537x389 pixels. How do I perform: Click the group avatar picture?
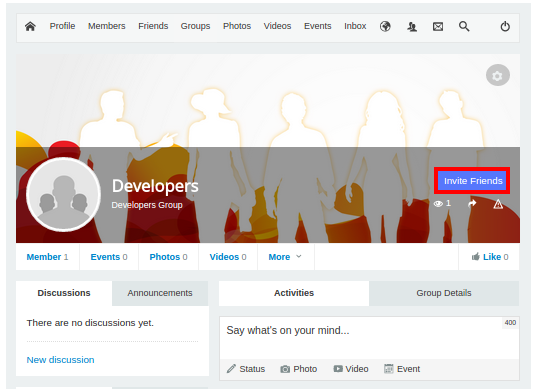click(x=64, y=194)
